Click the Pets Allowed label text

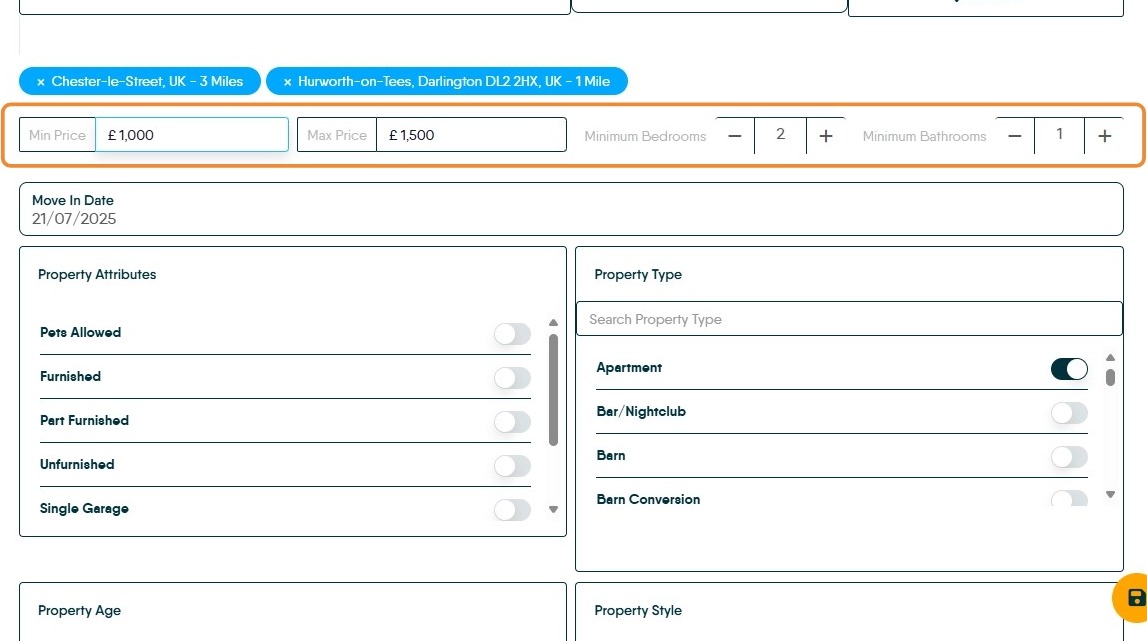tap(80, 332)
